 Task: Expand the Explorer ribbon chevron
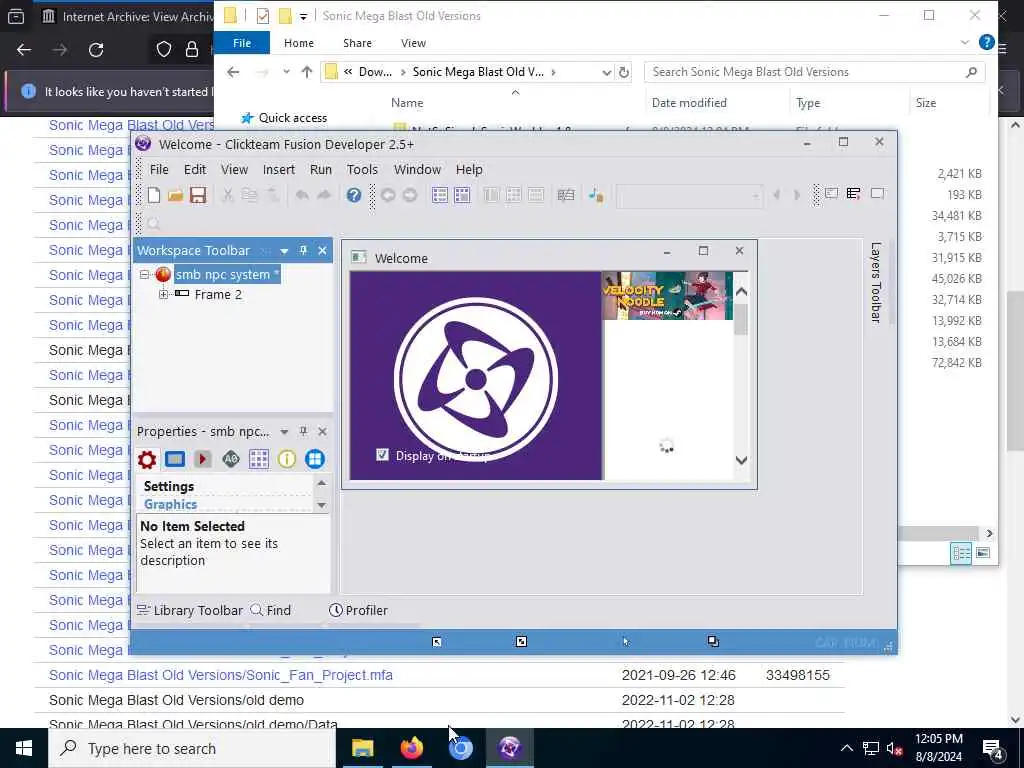(965, 43)
